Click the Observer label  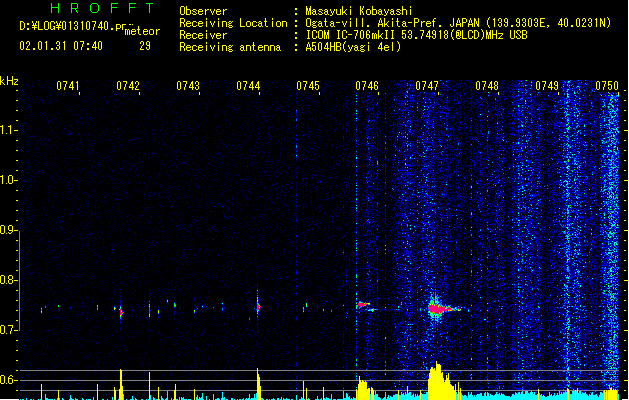[x=203, y=11]
